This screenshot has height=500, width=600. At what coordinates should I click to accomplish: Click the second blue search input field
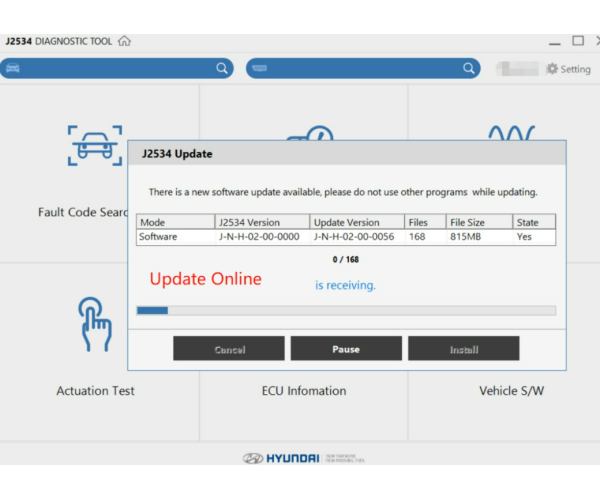point(363,68)
